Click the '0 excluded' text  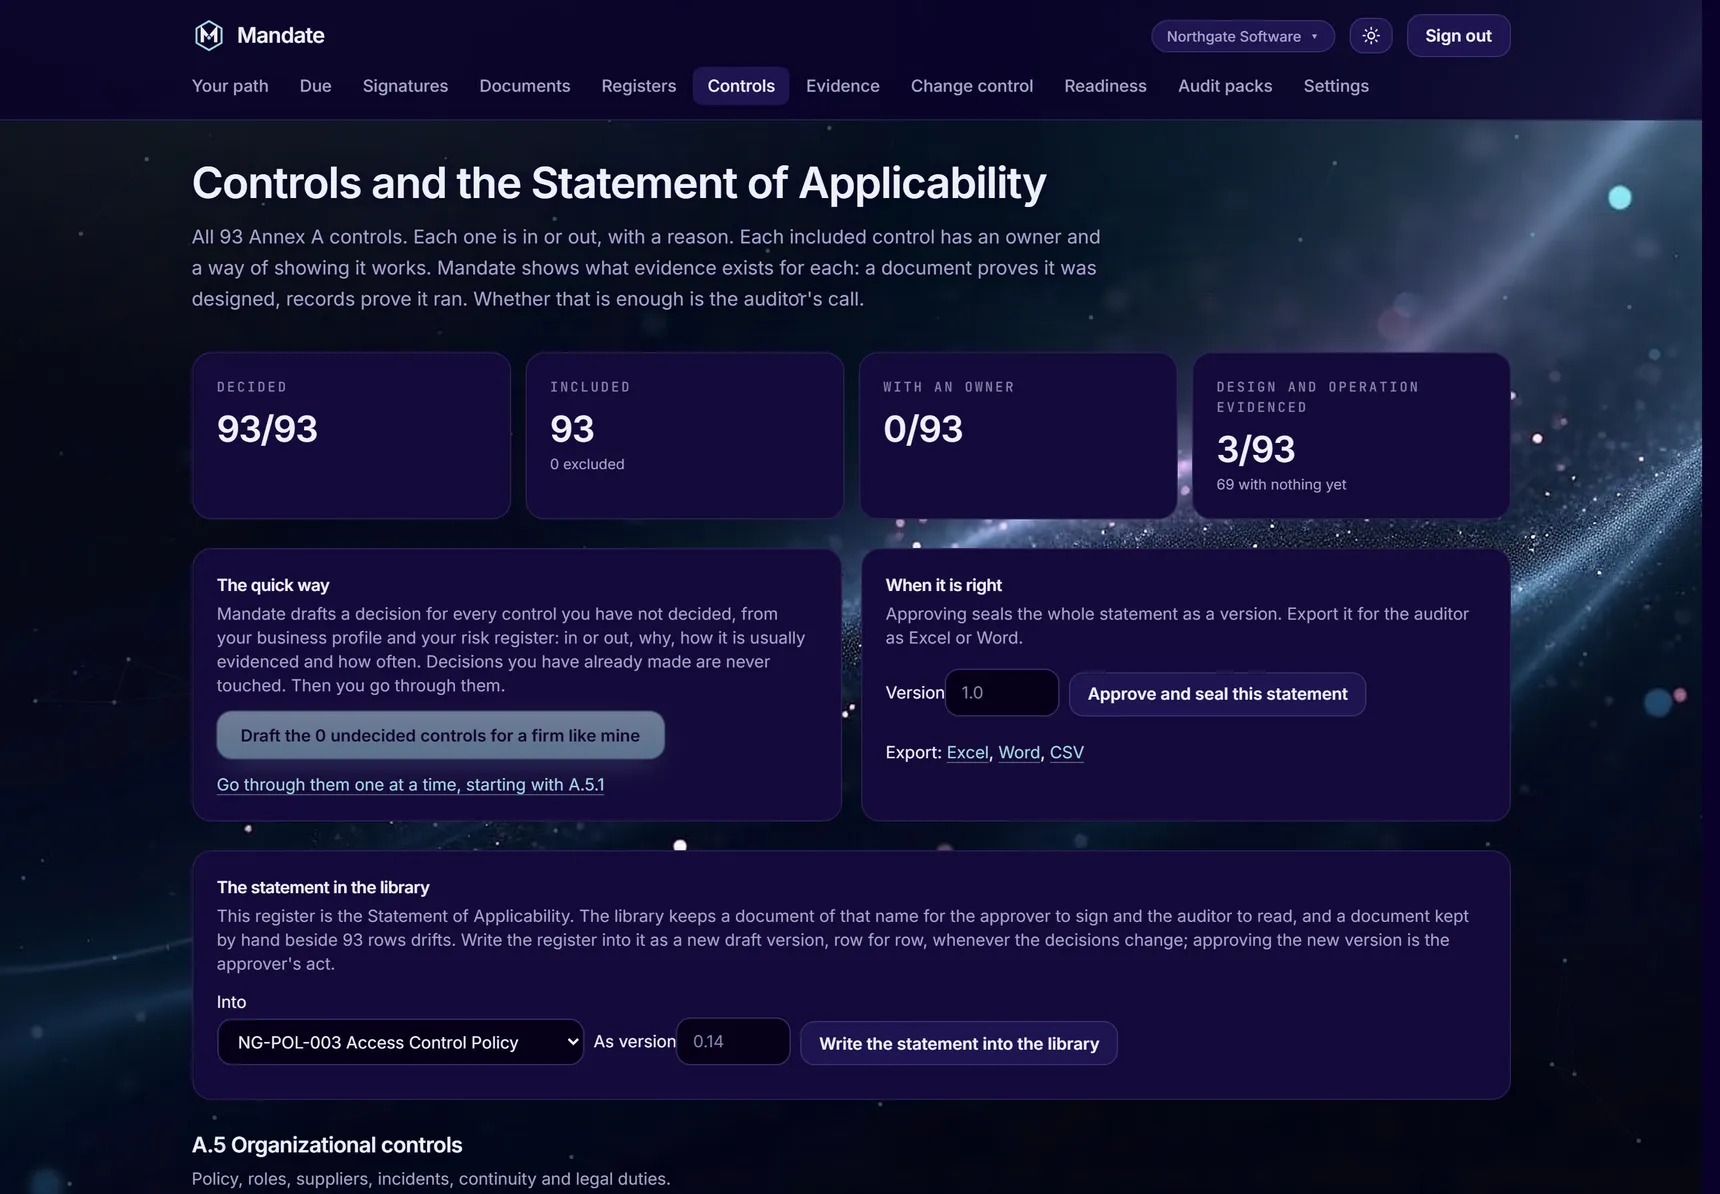pos(587,464)
